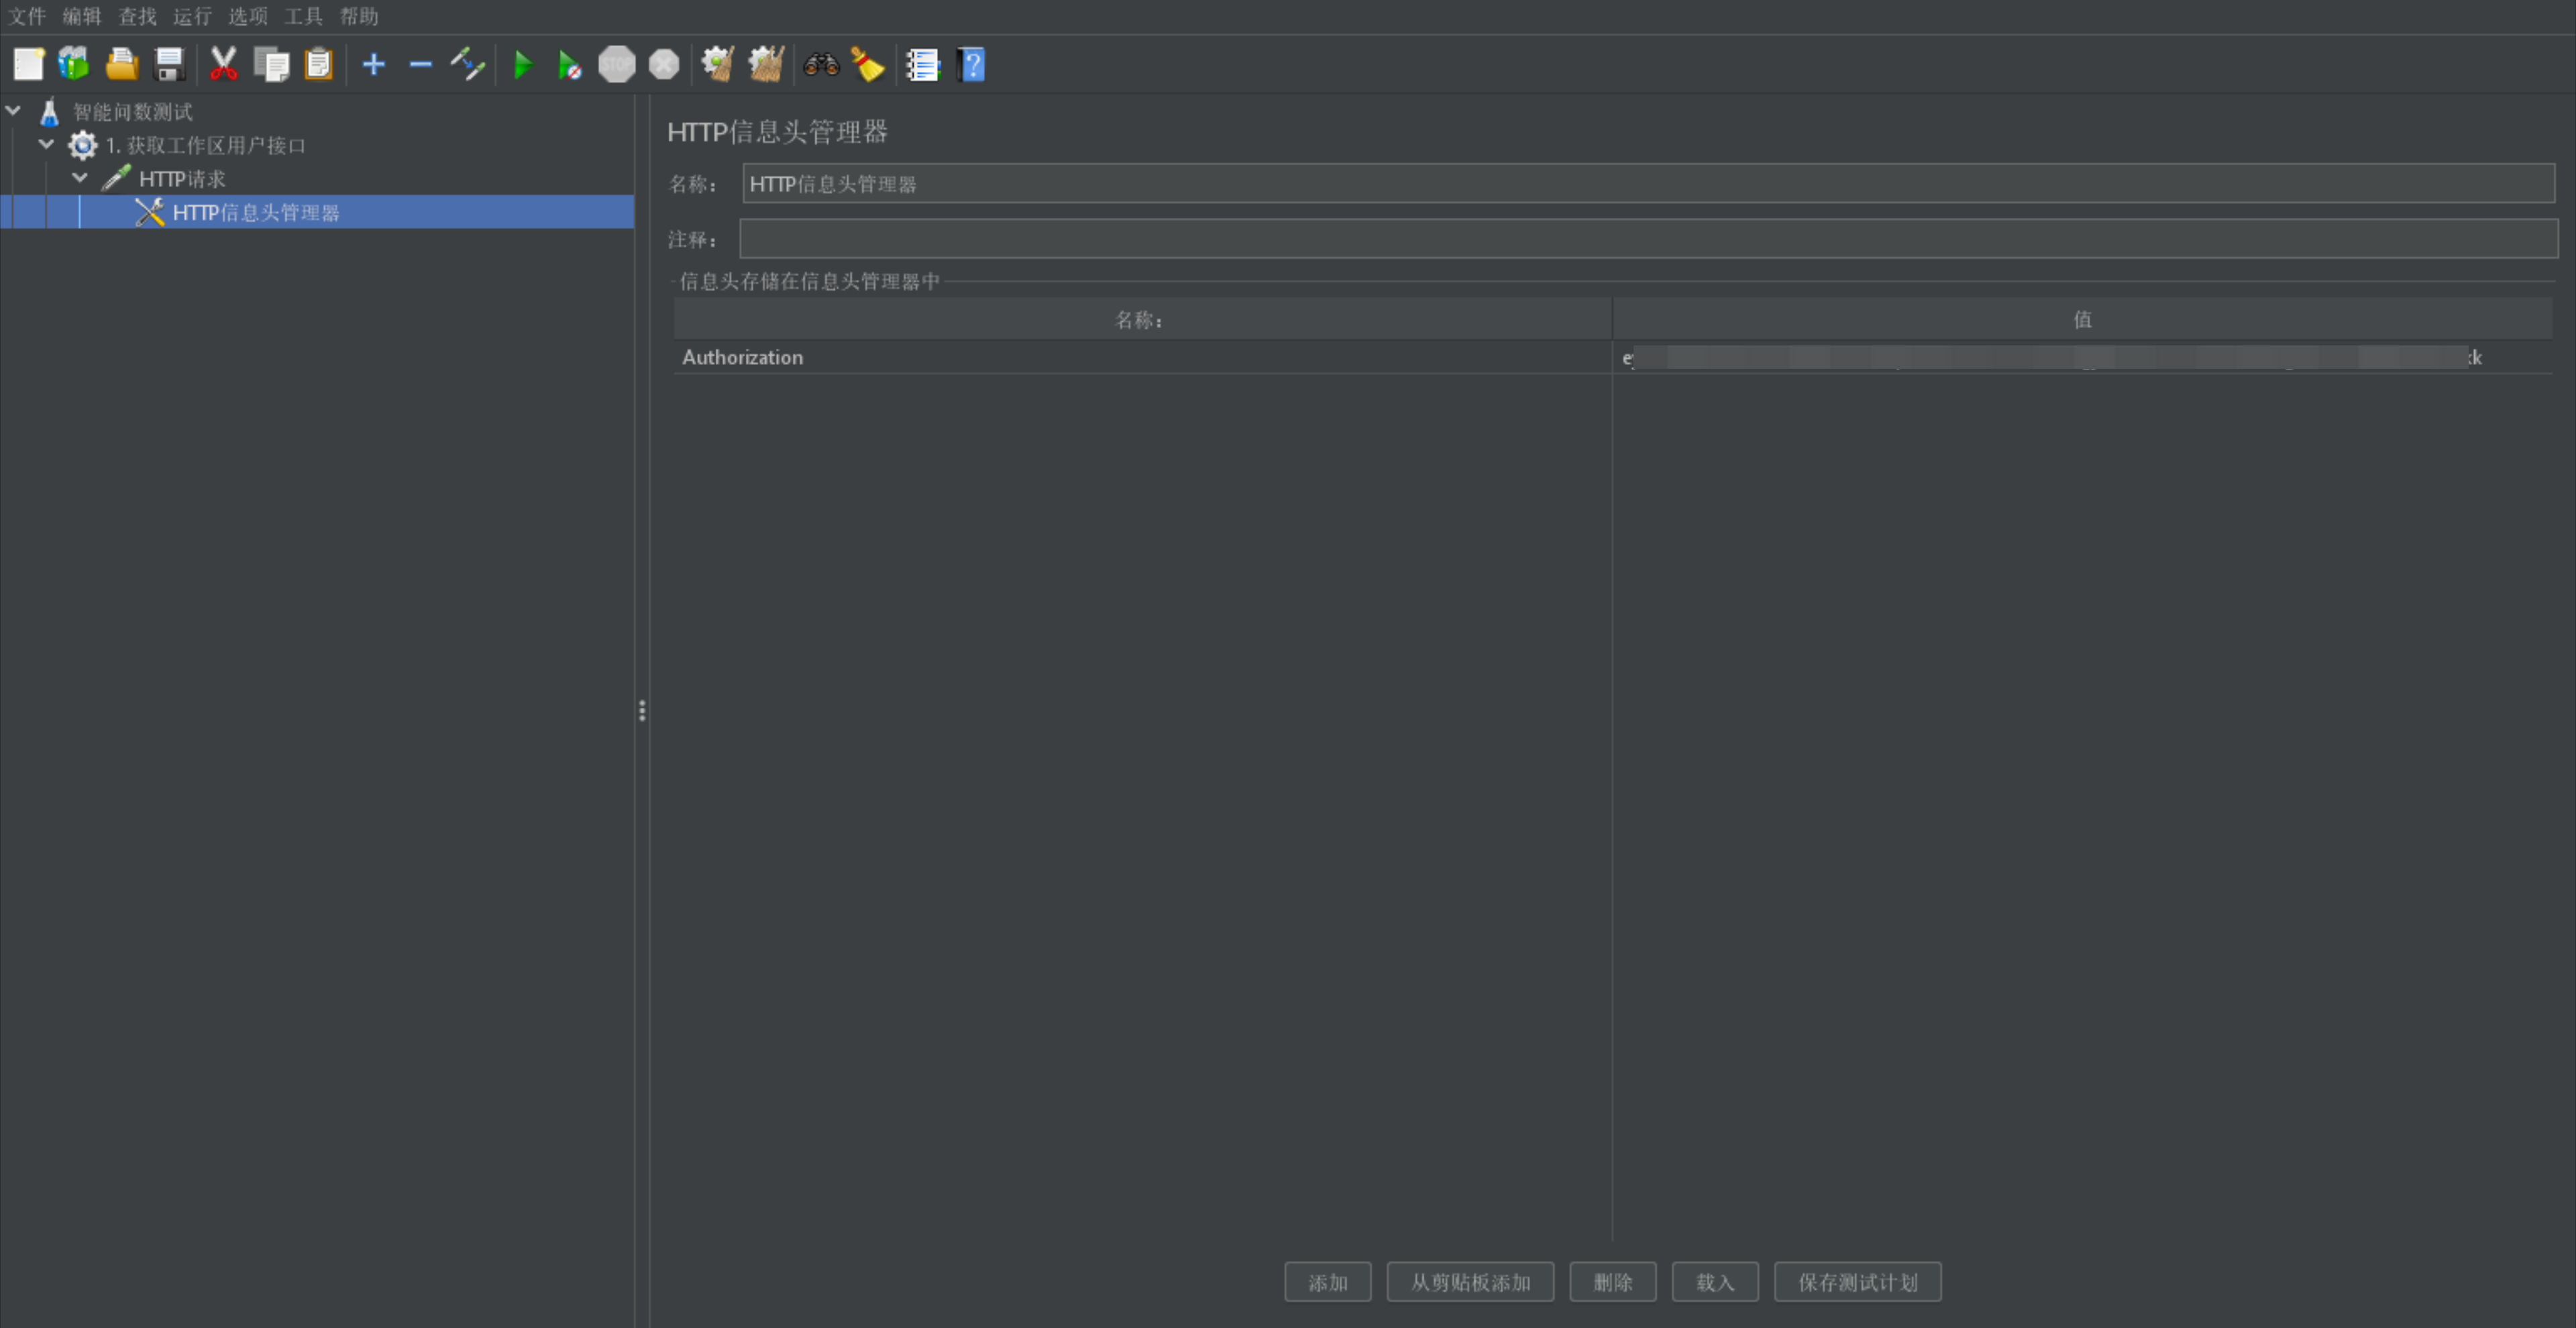
Task: Click the Reset search icon
Action: pyautogui.click(x=868, y=65)
